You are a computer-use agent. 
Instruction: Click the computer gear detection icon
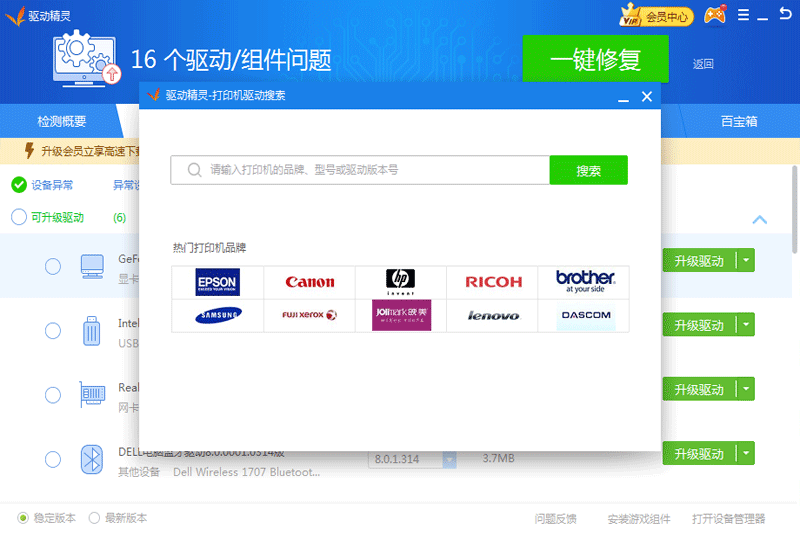point(86,58)
